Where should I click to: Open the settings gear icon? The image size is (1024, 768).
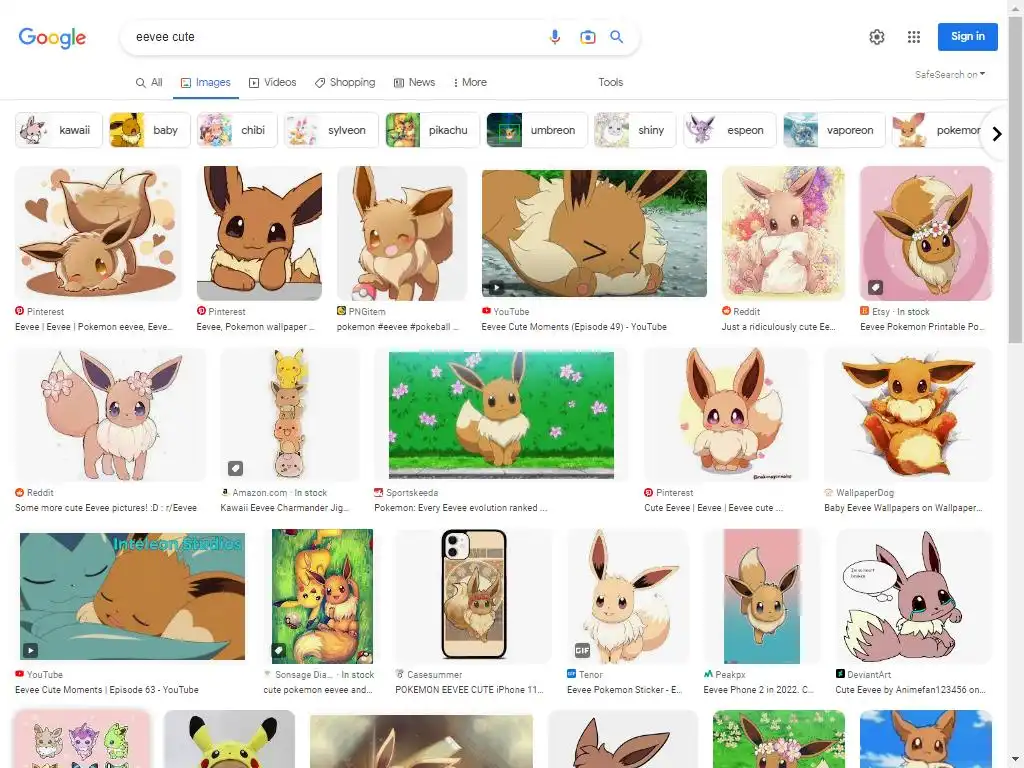(876, 37)
